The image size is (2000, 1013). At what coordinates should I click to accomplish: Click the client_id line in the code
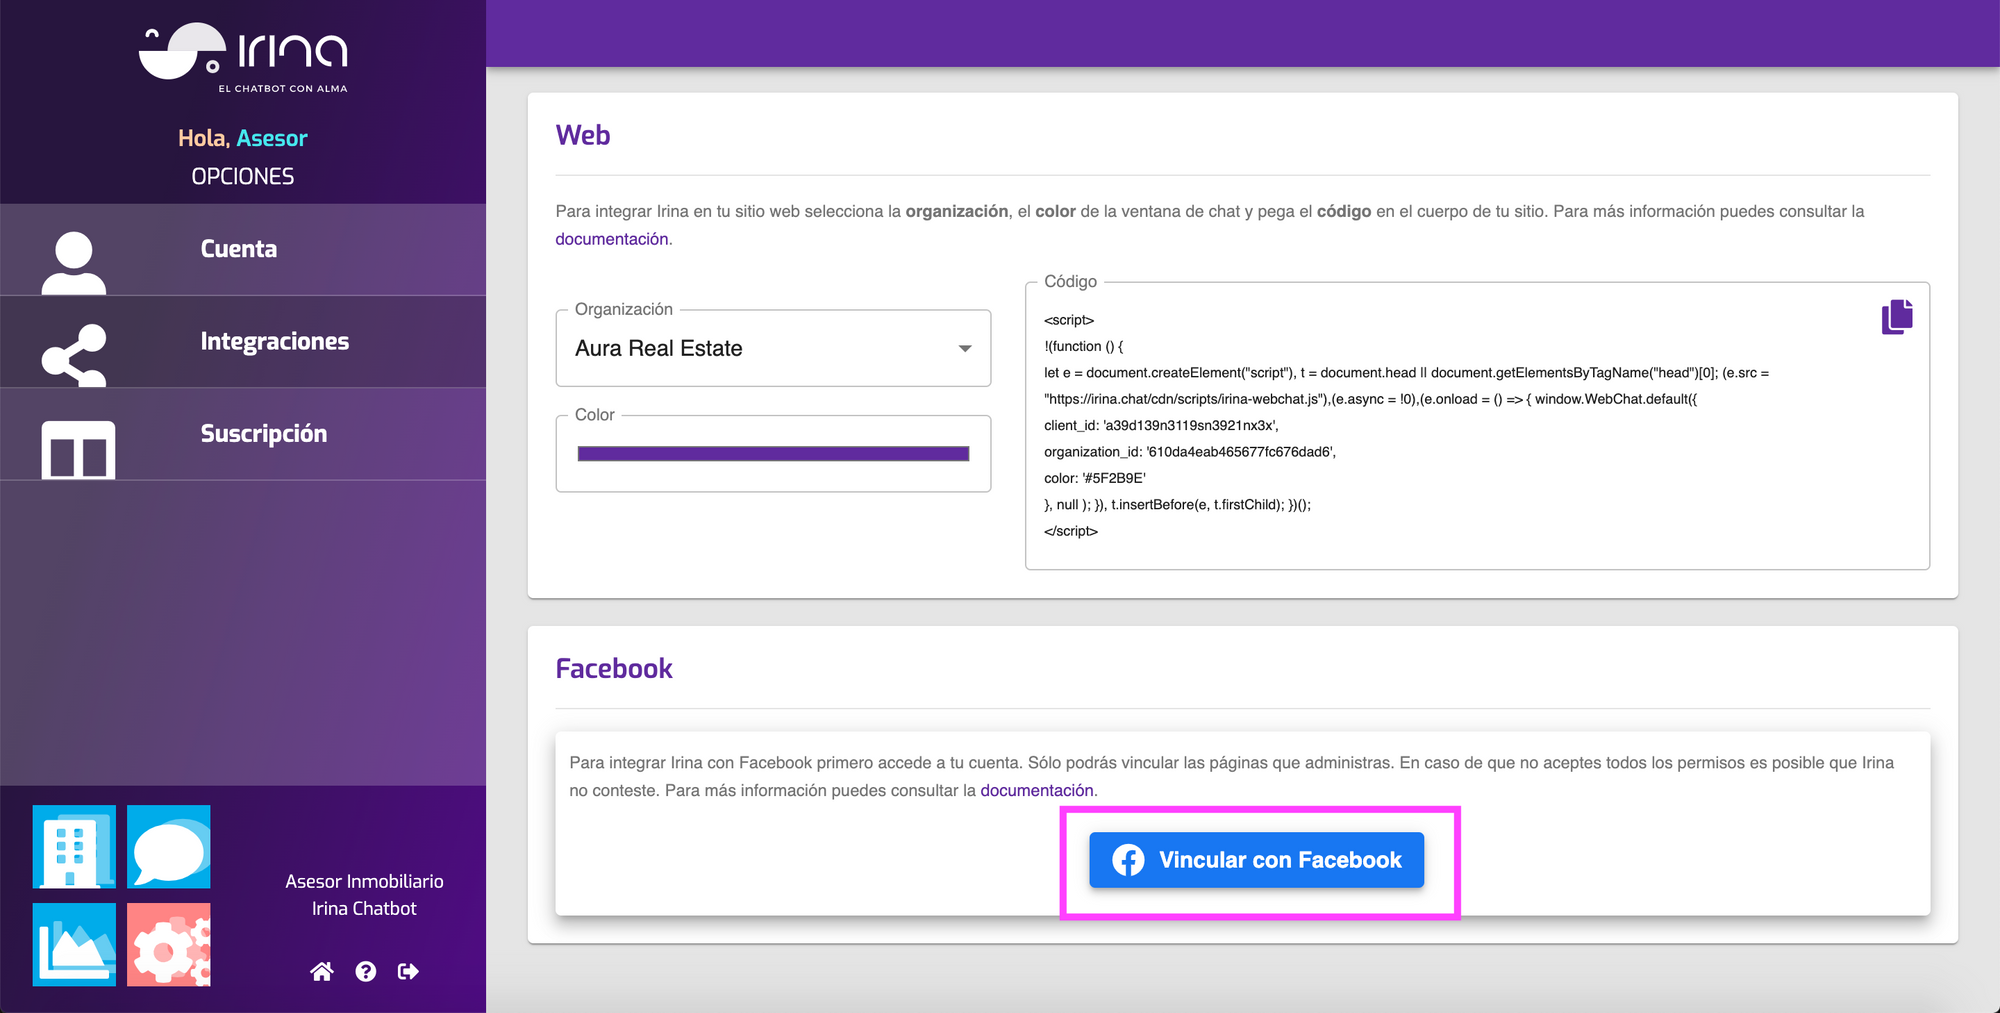pyautogui.click(x=1161, y=425)
